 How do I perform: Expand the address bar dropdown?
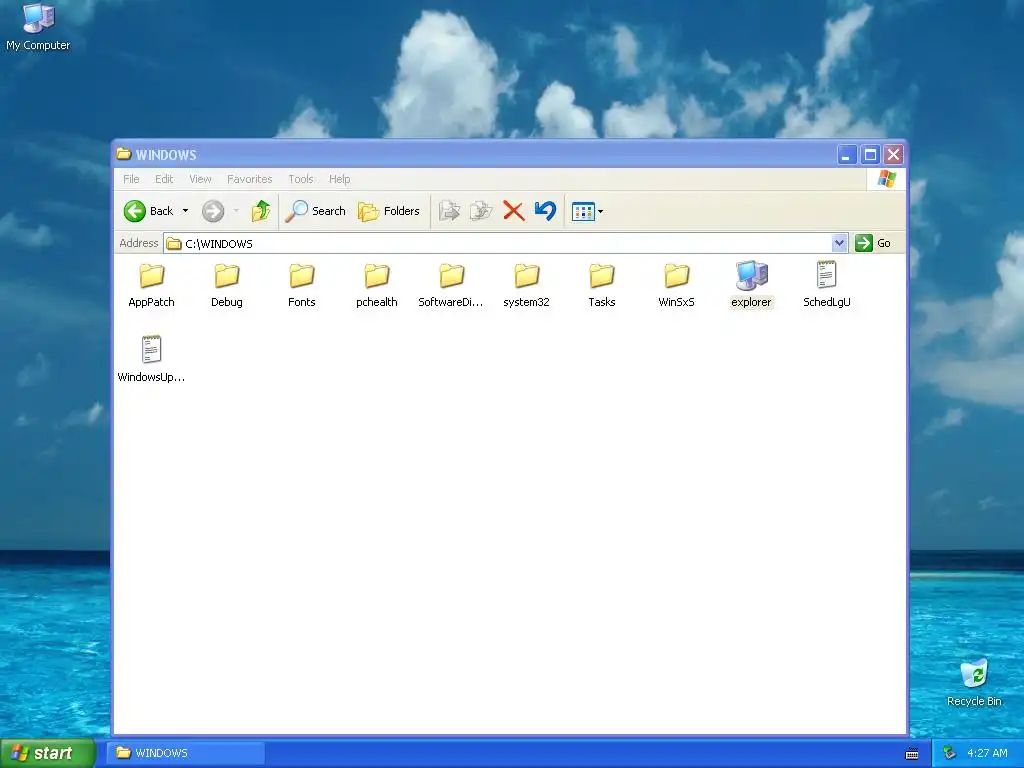click(x=839, y=243)
